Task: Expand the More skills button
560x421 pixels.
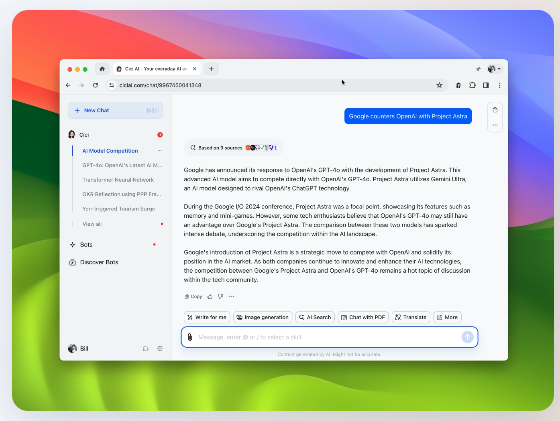Action: coord(448,317)
